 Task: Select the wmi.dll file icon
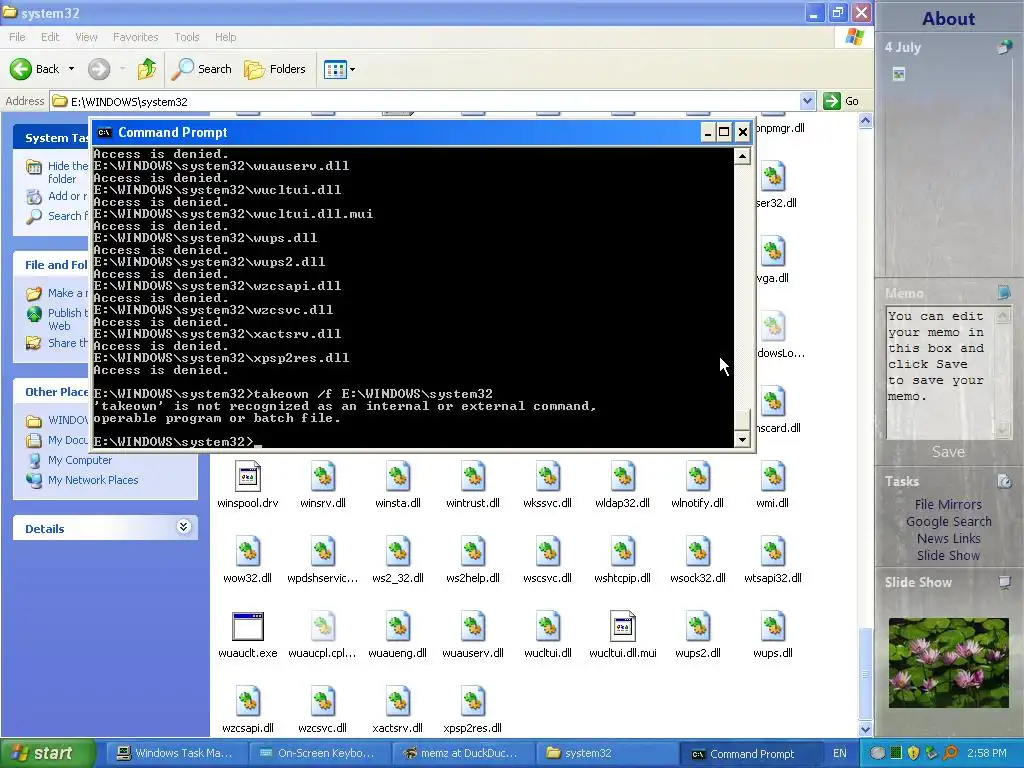pyautogui.click(x=773, y=477)
